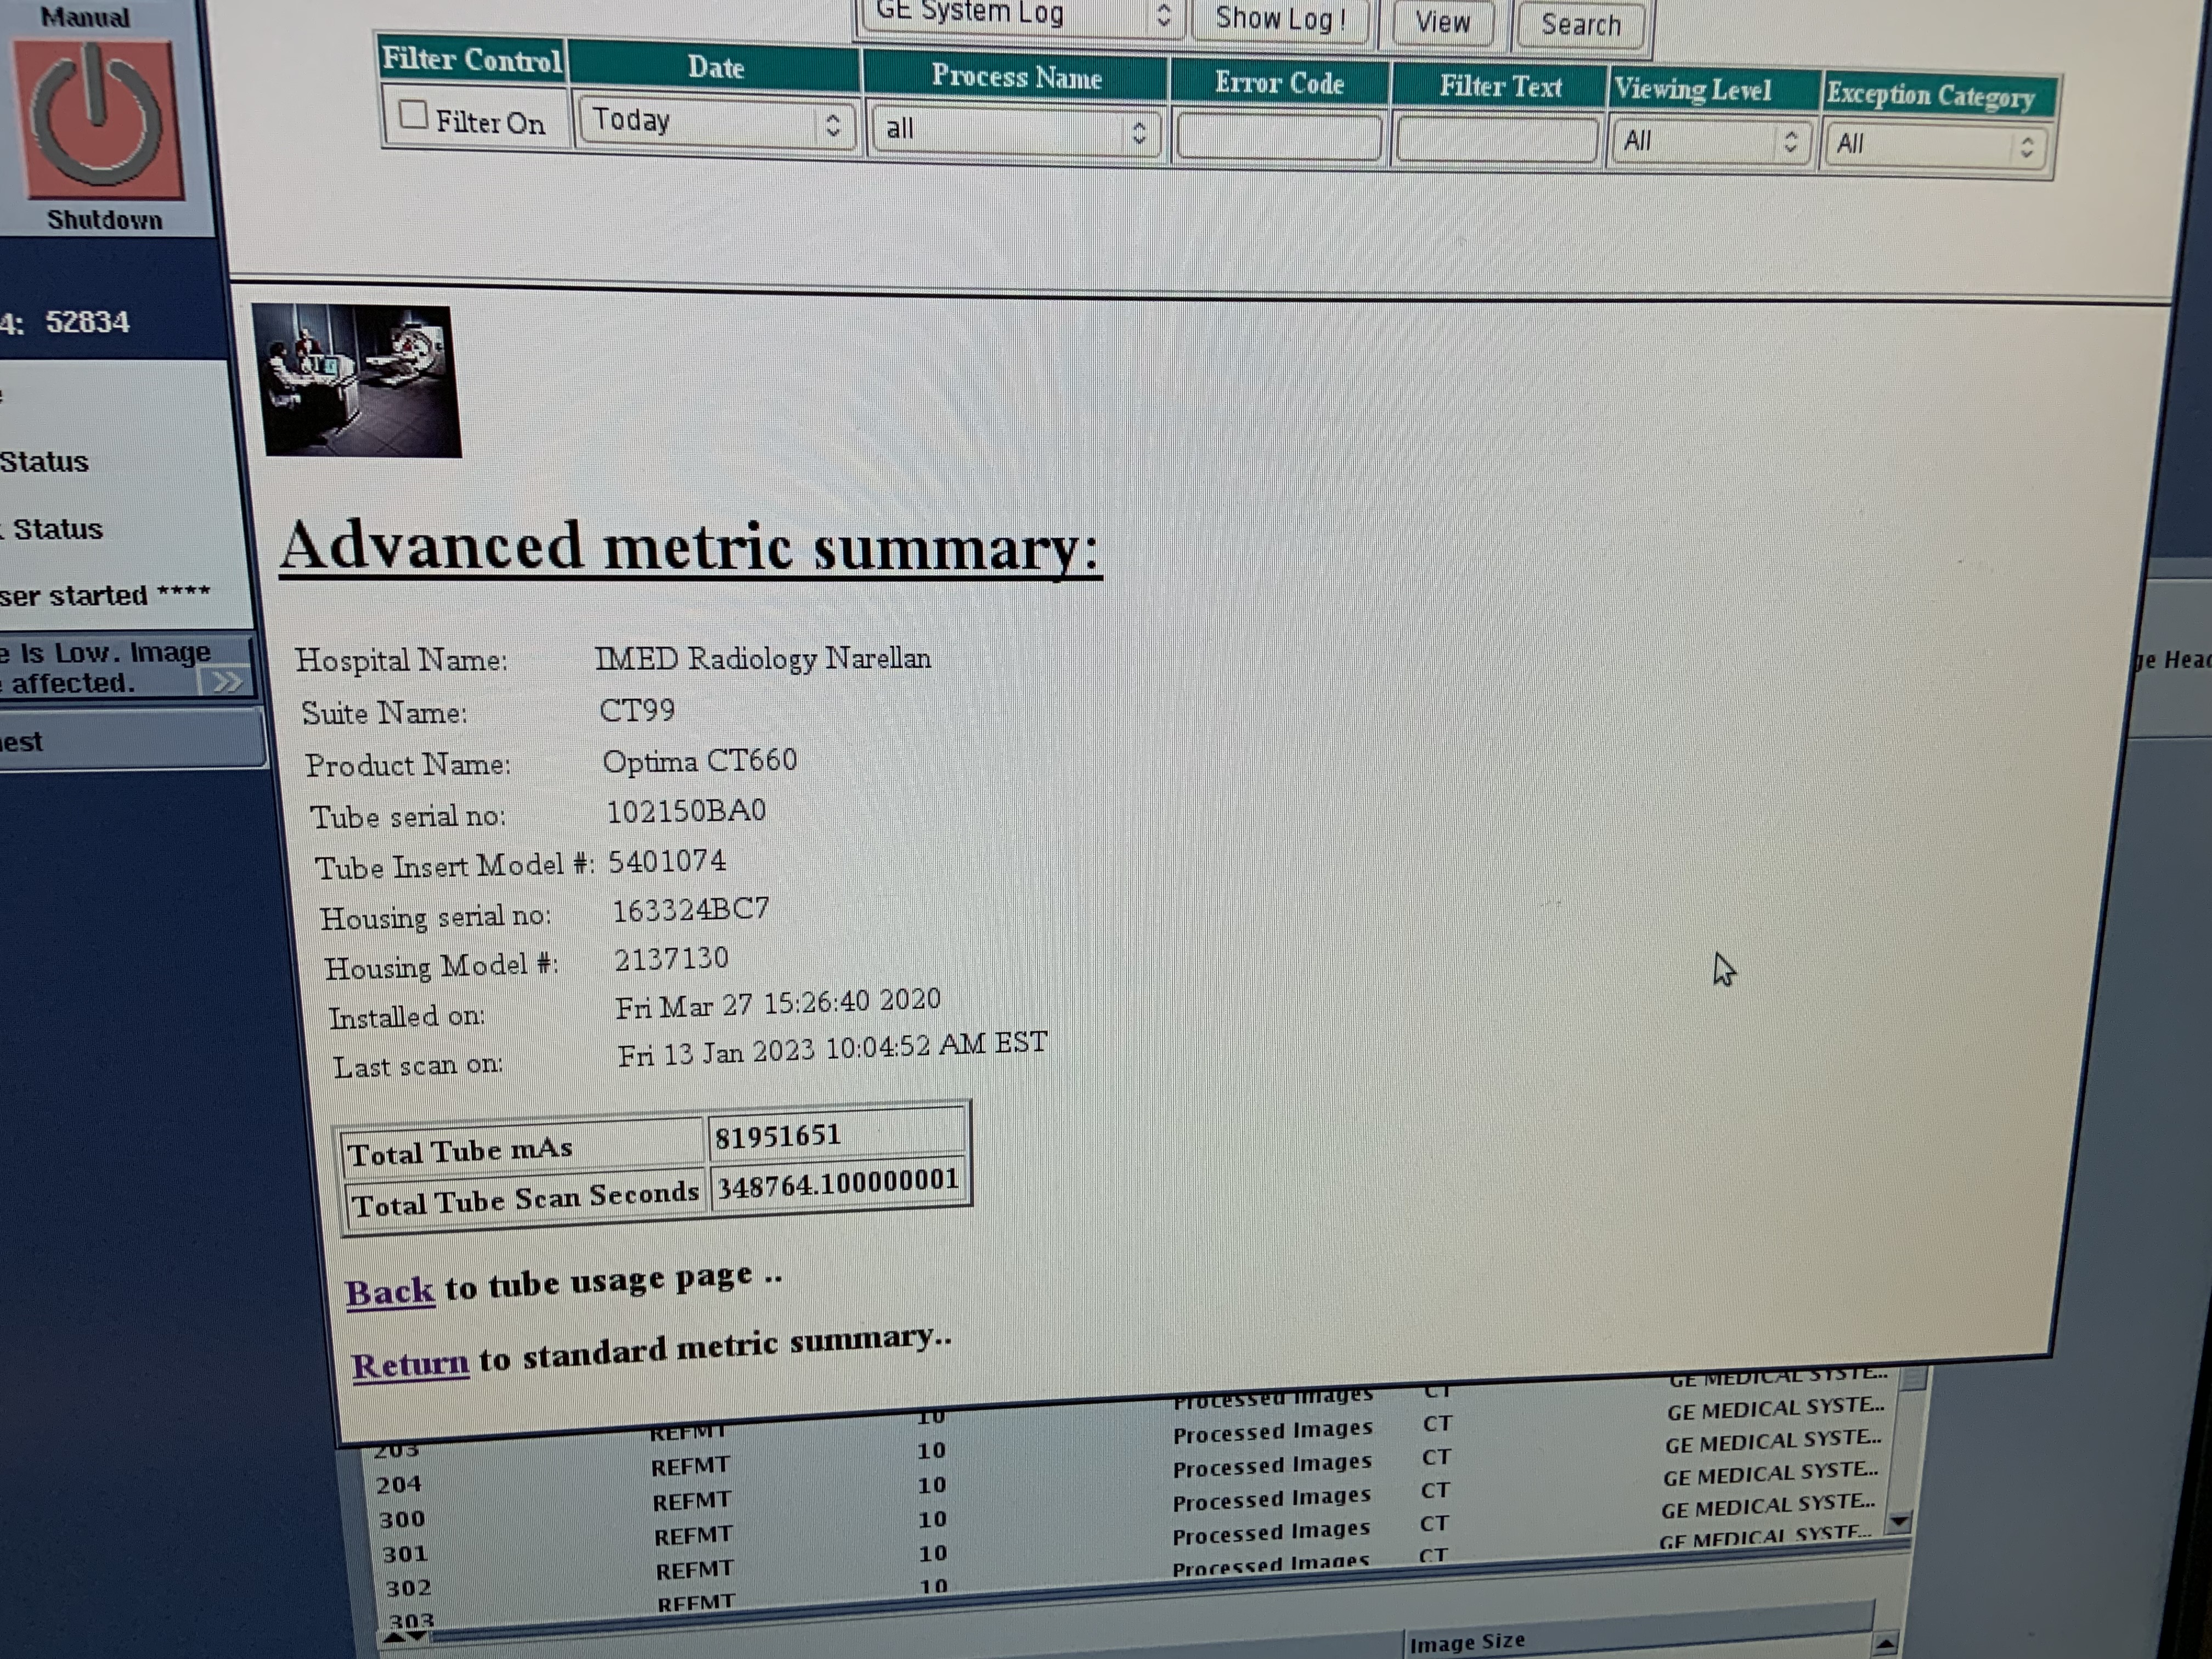Click the Show Log! button
Screen dimensions: 2212x1659
click(x=1281, y=19)
